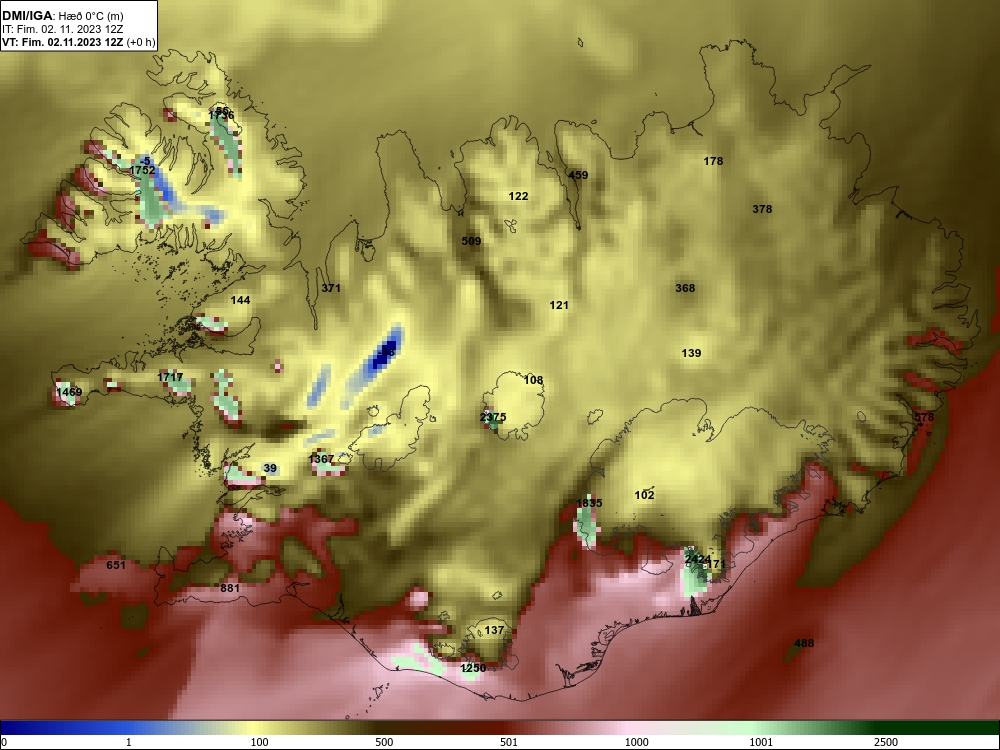Image resolution: width=1000 pixels, height=750 pixels.
Task: Select the 102 map value
Action: tap(645, 495)
